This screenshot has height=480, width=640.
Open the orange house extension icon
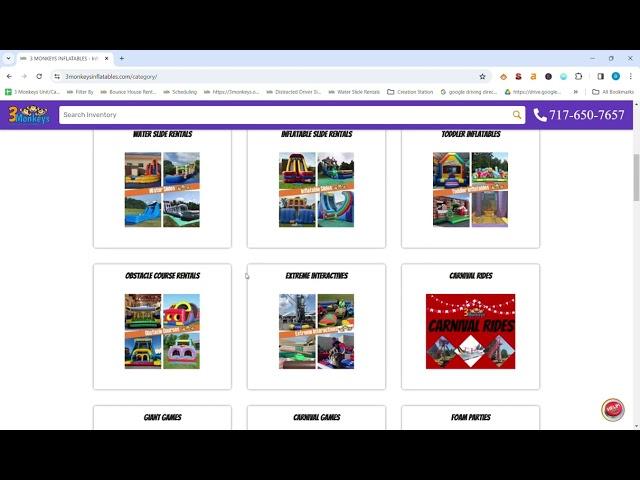[x=503, y=76]
